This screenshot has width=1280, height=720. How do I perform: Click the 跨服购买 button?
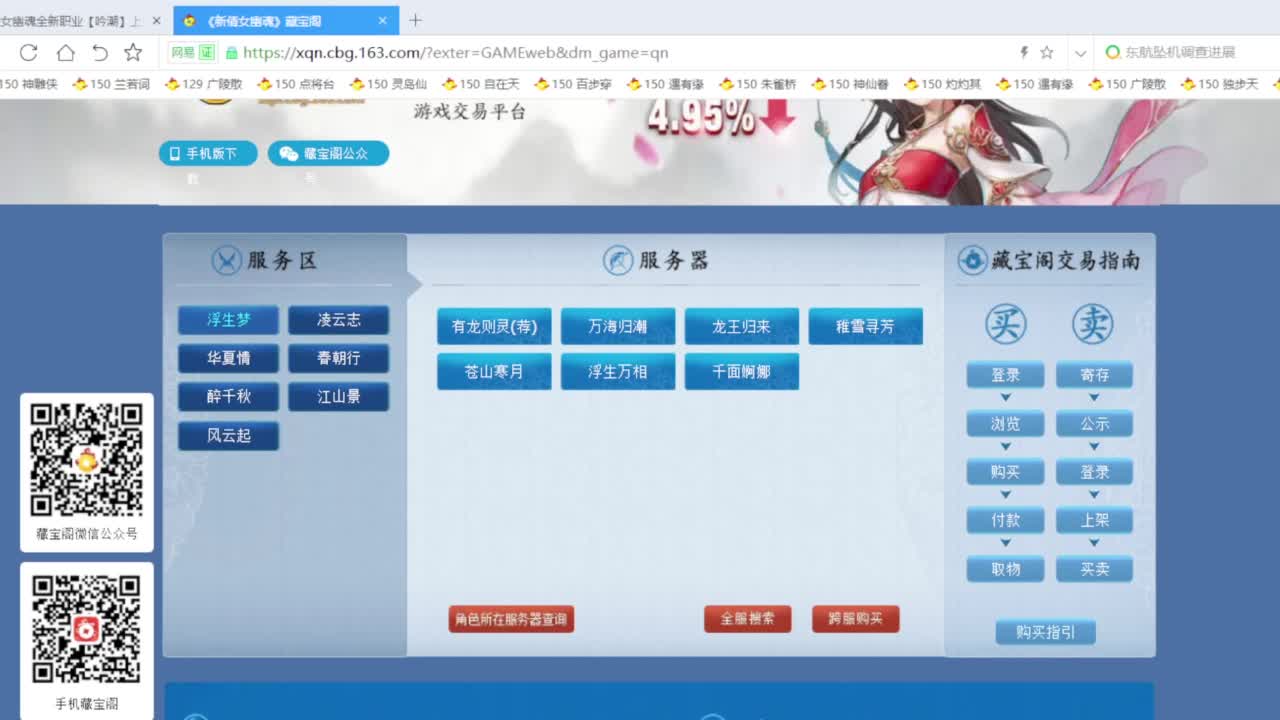click(x=856, y=619)
